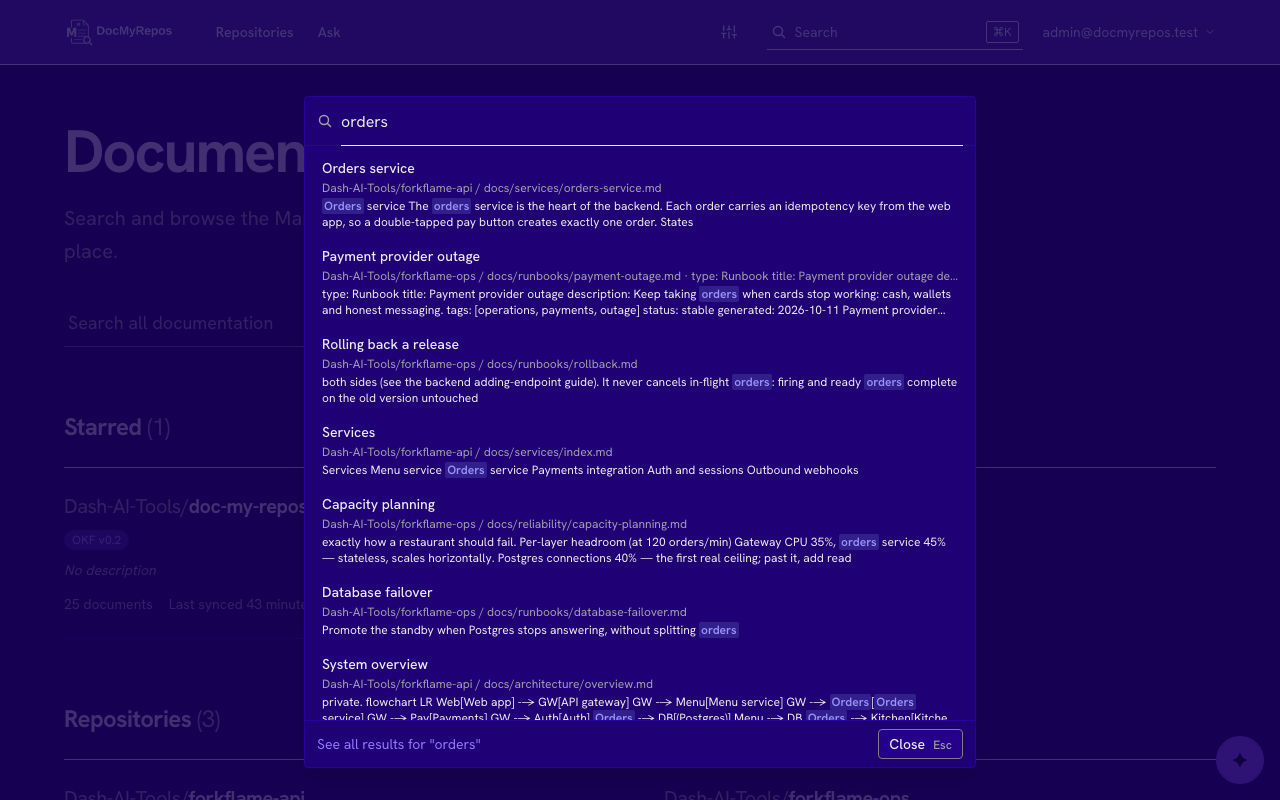
Task: Open the Services result
Action: tap(640, 451)
